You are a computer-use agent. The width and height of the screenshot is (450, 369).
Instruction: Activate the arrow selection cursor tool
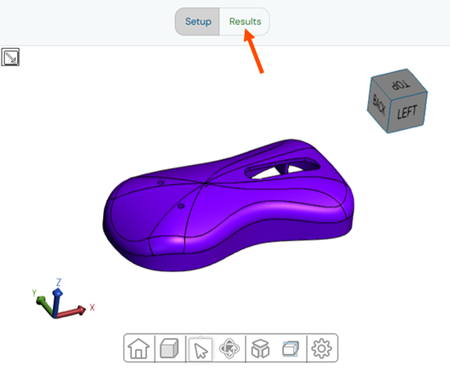pyautogui.click(x=200, y=349)
